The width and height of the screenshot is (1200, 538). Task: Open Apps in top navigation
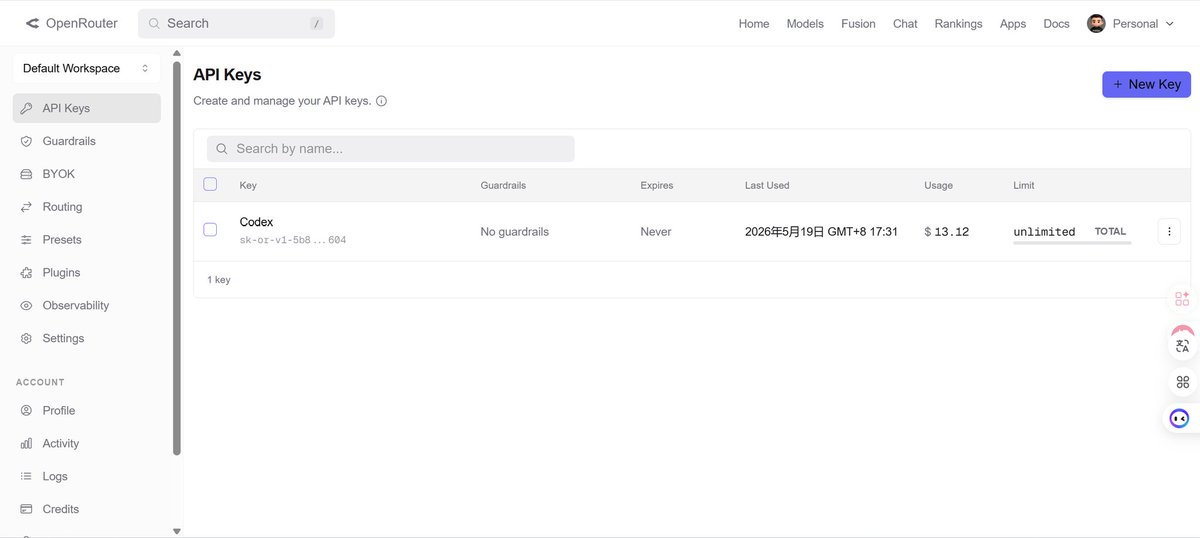pos(1013,24)
